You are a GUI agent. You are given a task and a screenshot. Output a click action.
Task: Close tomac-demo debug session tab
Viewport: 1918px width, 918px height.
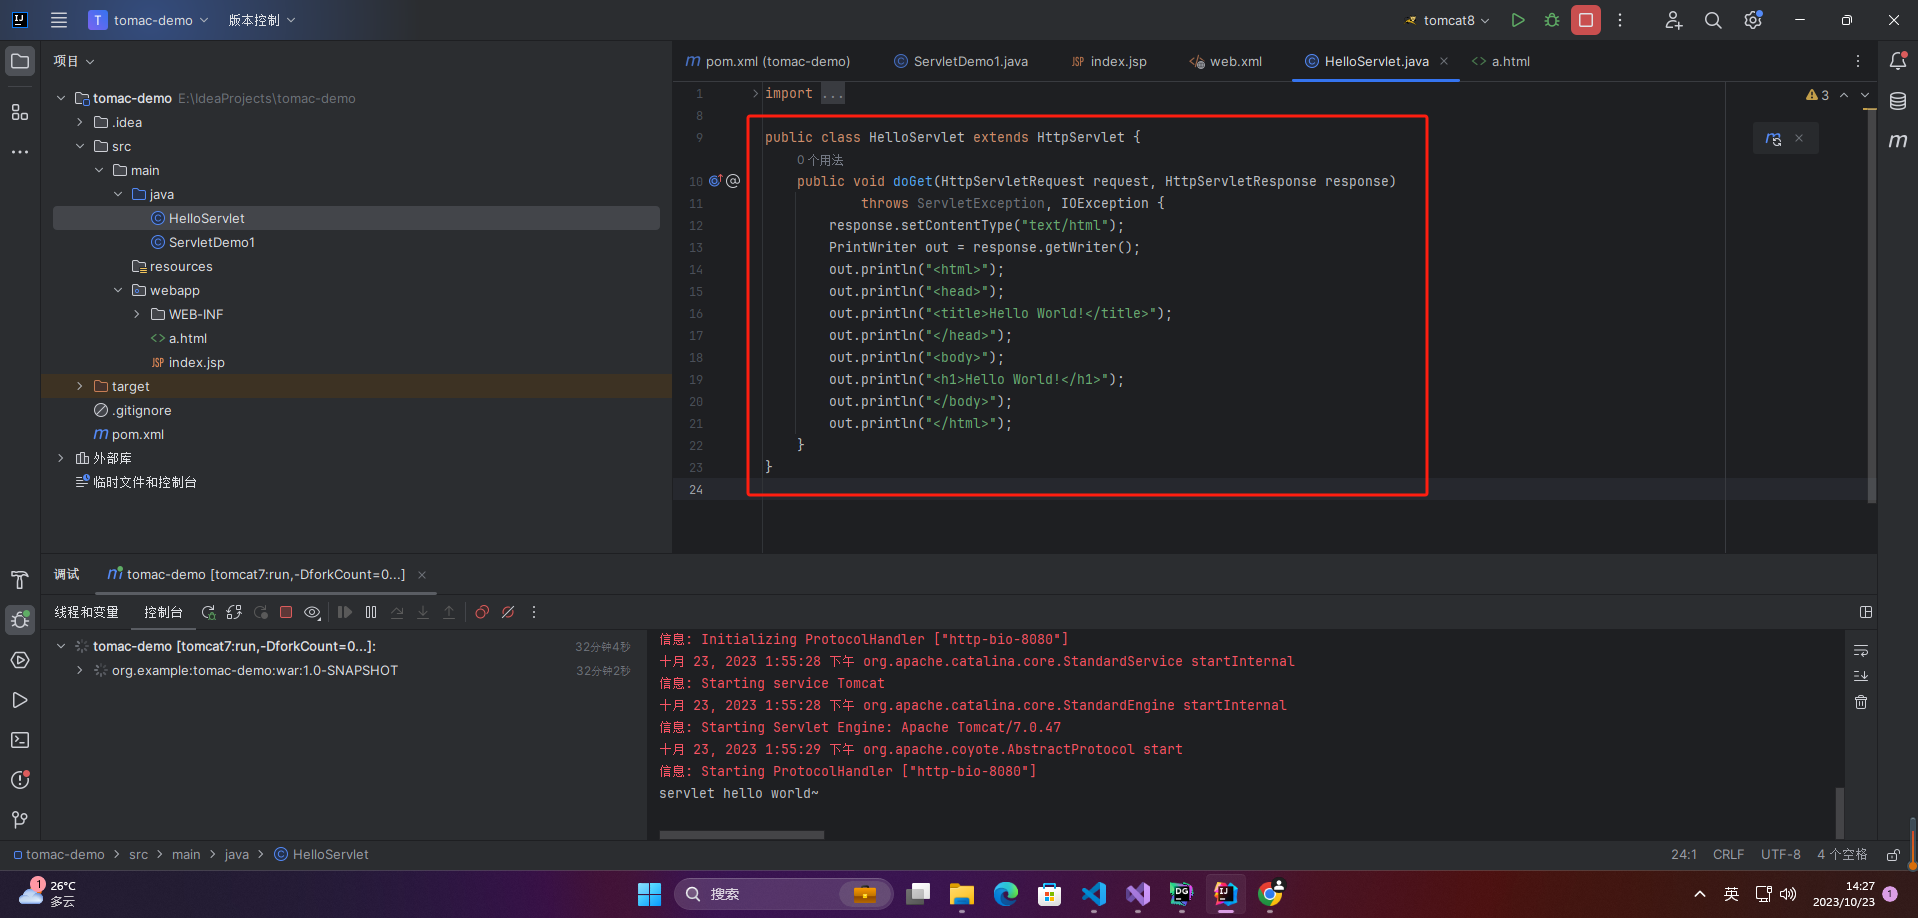coord(422,575)
